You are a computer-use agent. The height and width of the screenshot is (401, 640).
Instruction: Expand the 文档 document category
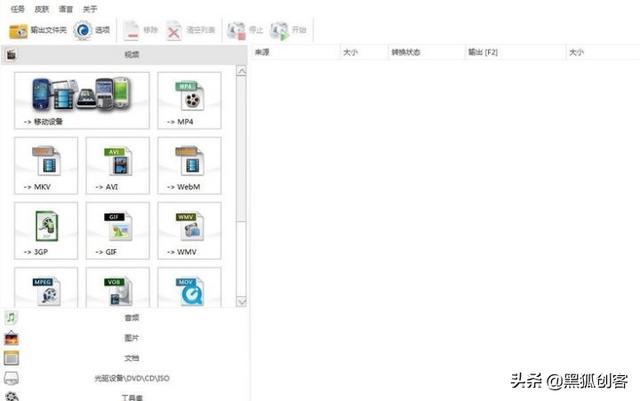[x=124, y=358]
